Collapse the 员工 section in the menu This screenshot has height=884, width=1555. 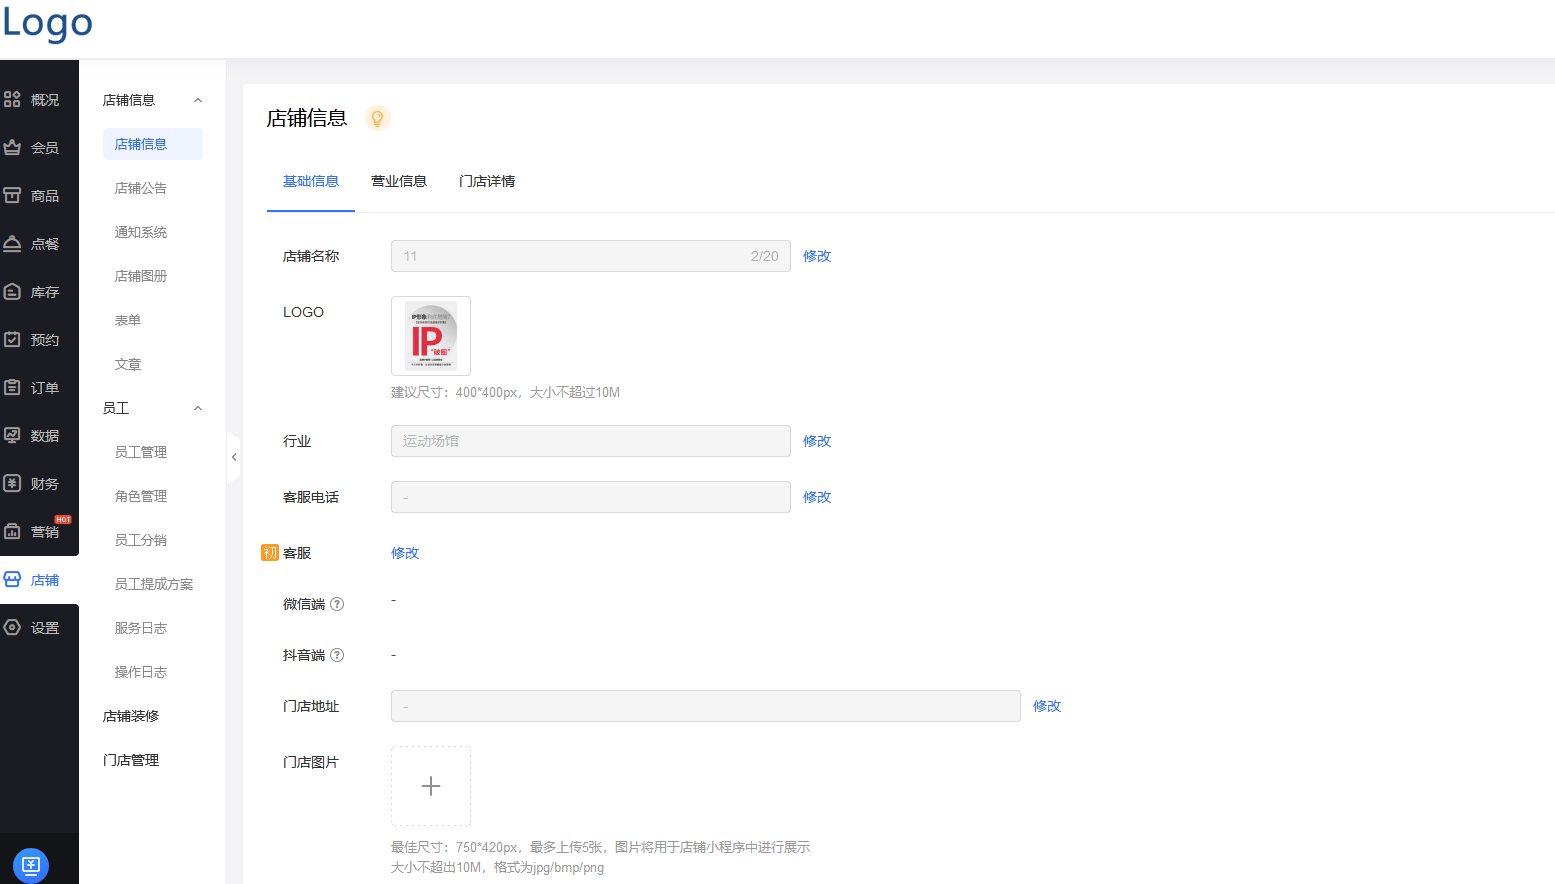(197, 408)
